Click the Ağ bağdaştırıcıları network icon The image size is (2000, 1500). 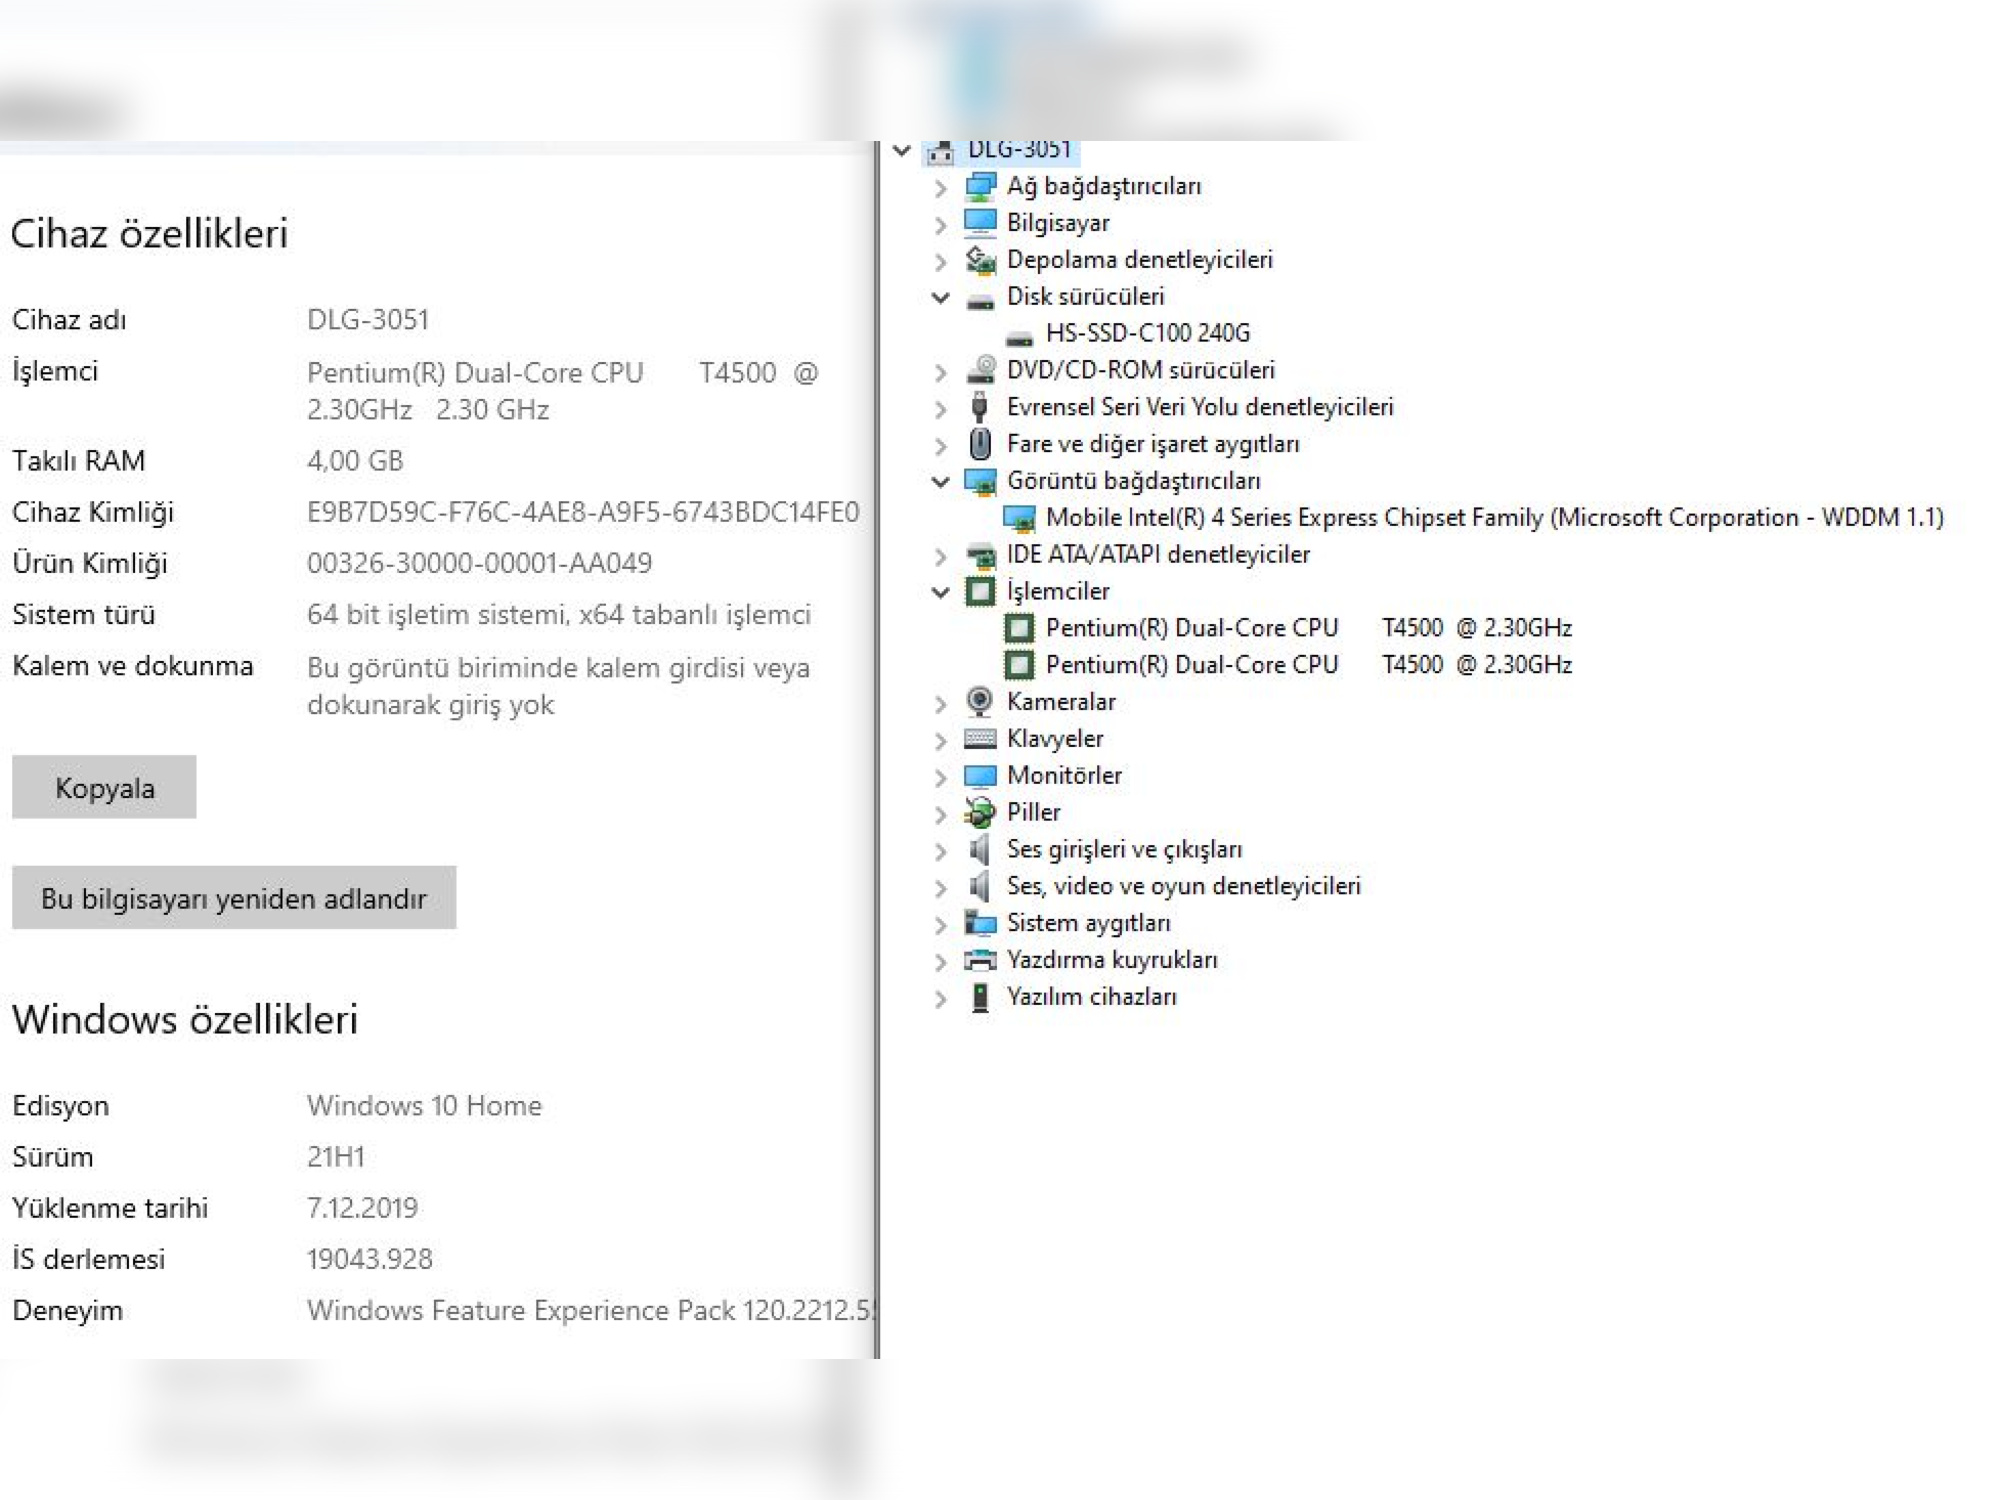tap(980, 186)
